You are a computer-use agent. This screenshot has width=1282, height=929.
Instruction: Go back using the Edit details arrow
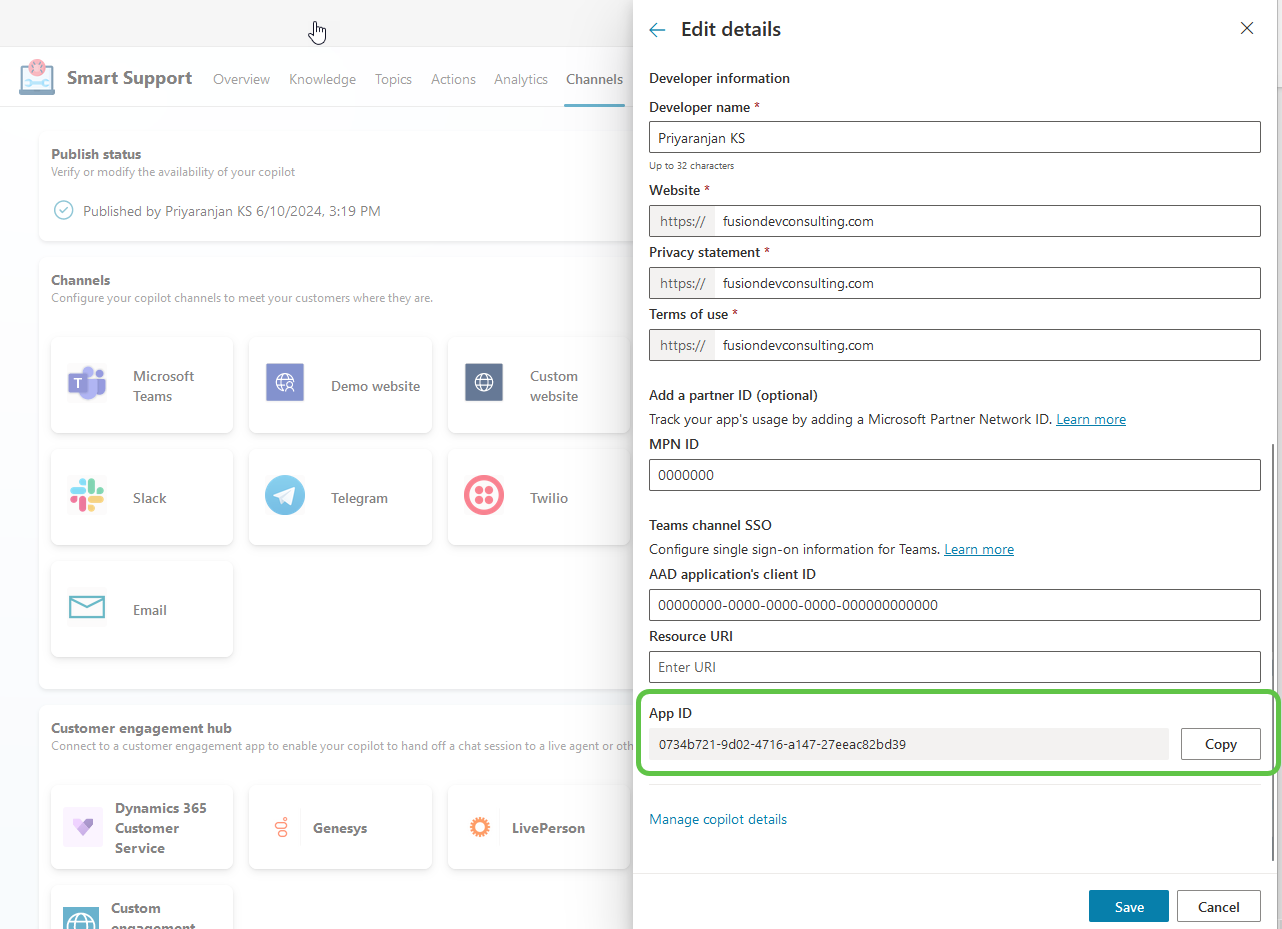click(657, 30)
